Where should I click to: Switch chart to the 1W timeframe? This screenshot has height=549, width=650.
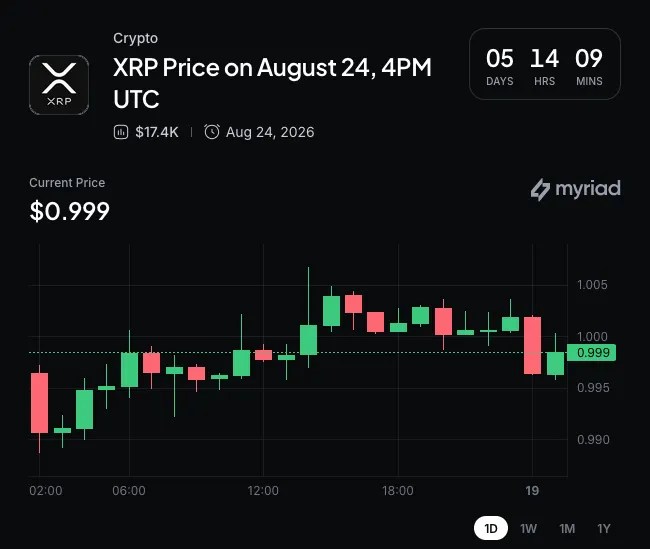(528, 529)
